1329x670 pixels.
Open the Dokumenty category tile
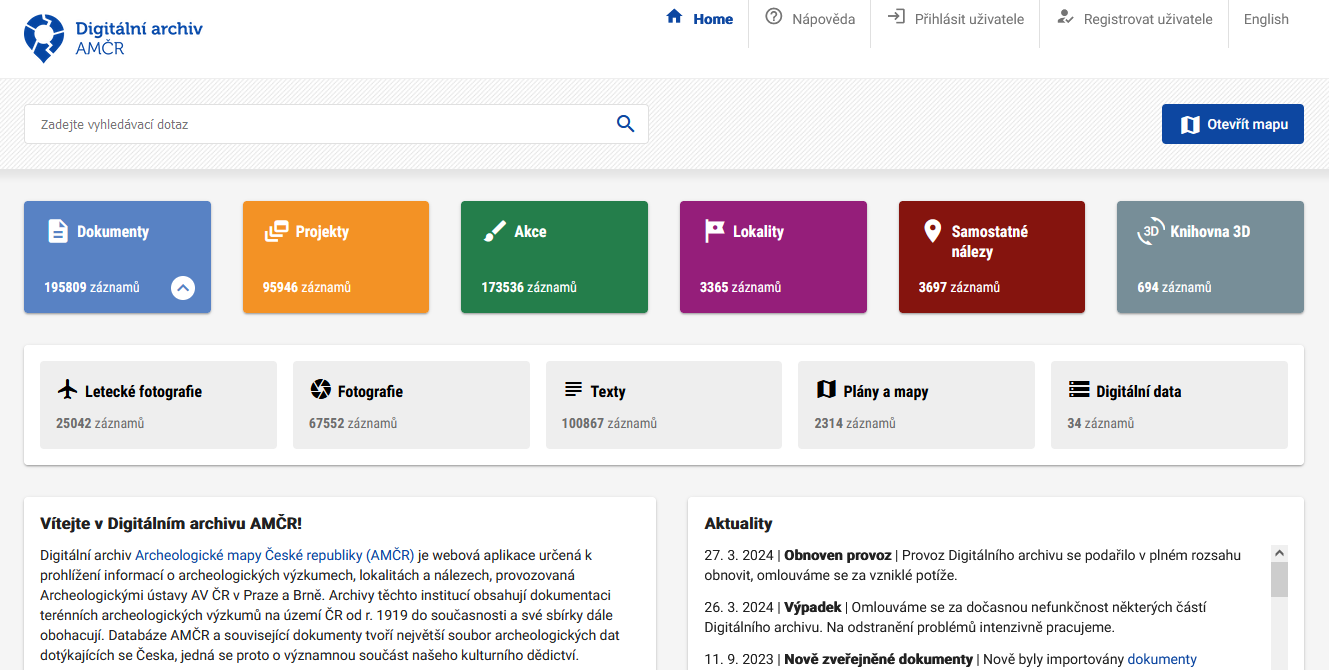(112, 232)
